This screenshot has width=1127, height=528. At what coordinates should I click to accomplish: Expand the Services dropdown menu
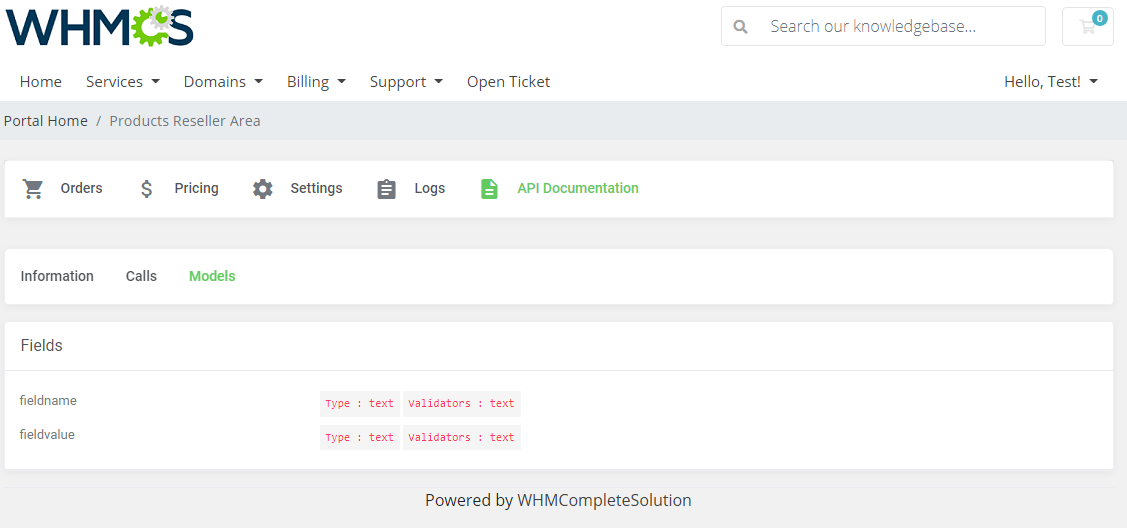click(x=123, y=82)
